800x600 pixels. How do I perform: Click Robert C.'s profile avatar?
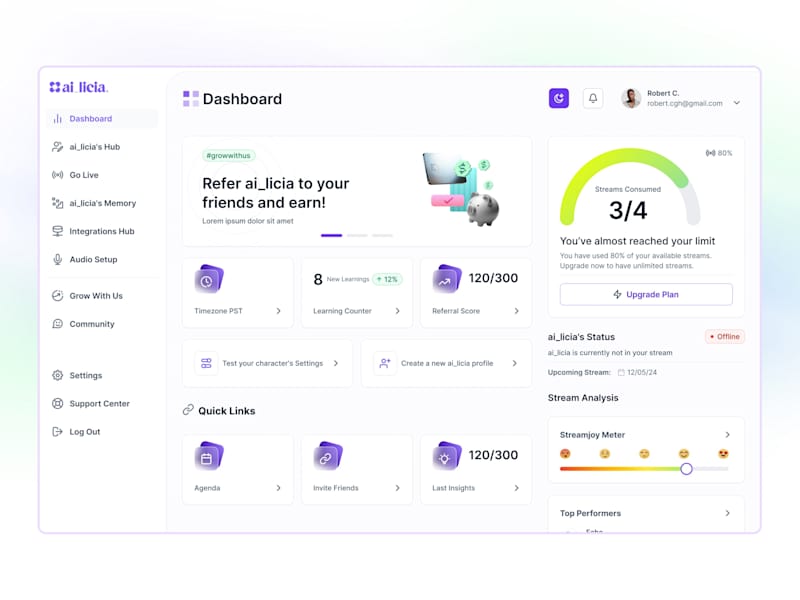pos(631,98)
